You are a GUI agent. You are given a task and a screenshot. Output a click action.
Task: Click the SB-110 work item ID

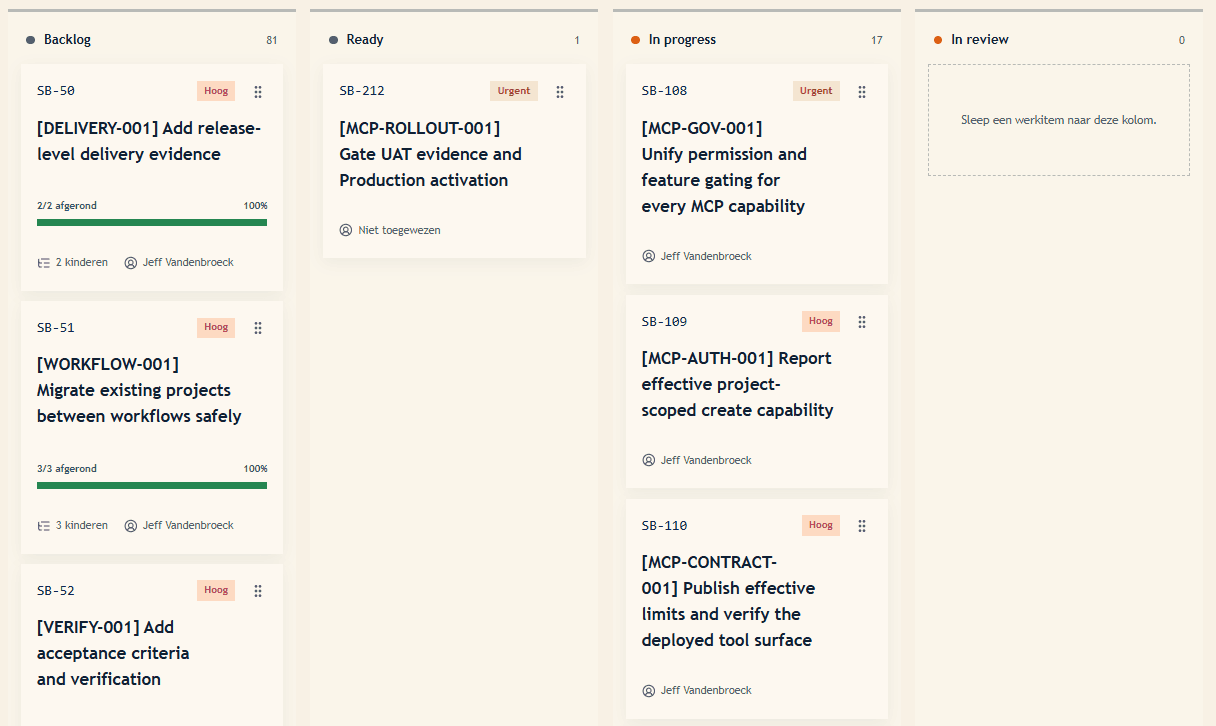click(665, 526)
